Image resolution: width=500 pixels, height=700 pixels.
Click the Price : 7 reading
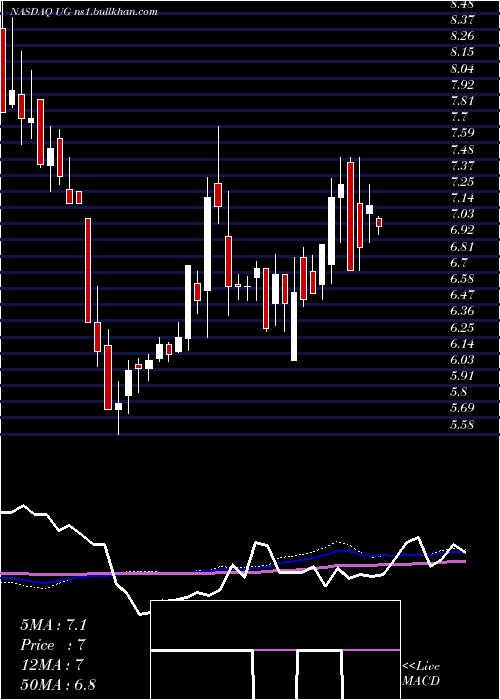click(x=53, y=645)
